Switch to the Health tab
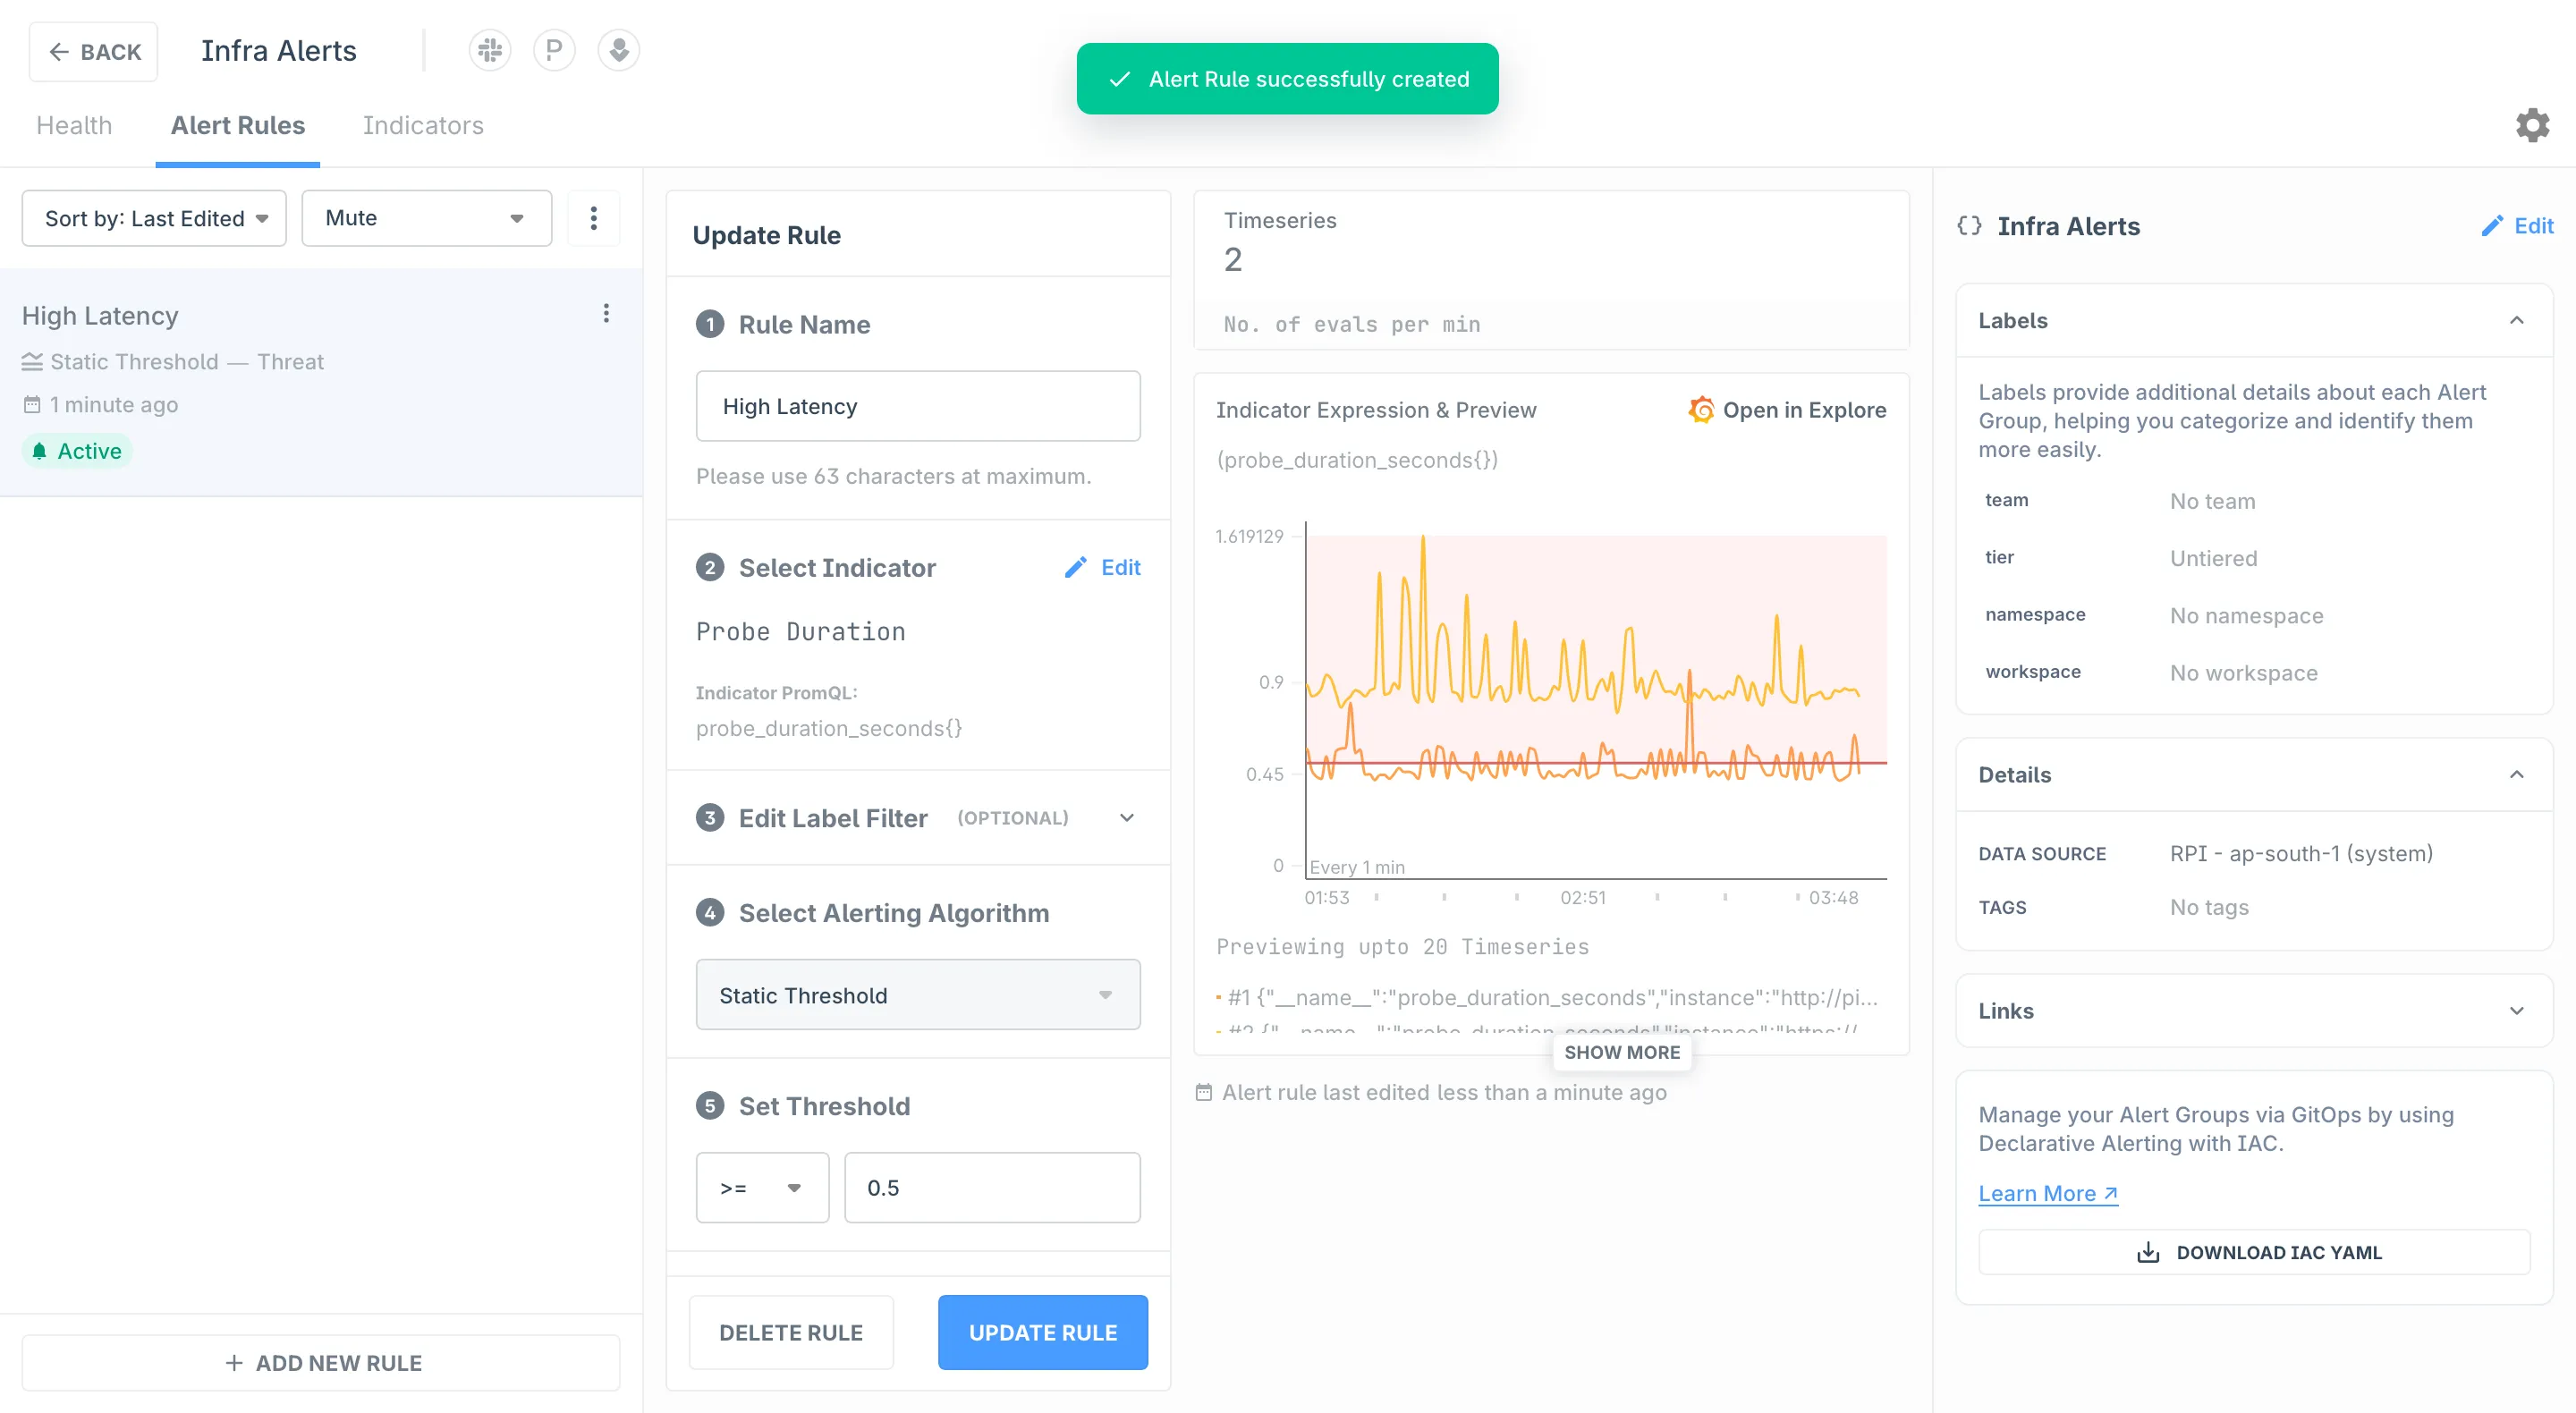This screenshot has height=1413, width=2576. pos(74,125)
